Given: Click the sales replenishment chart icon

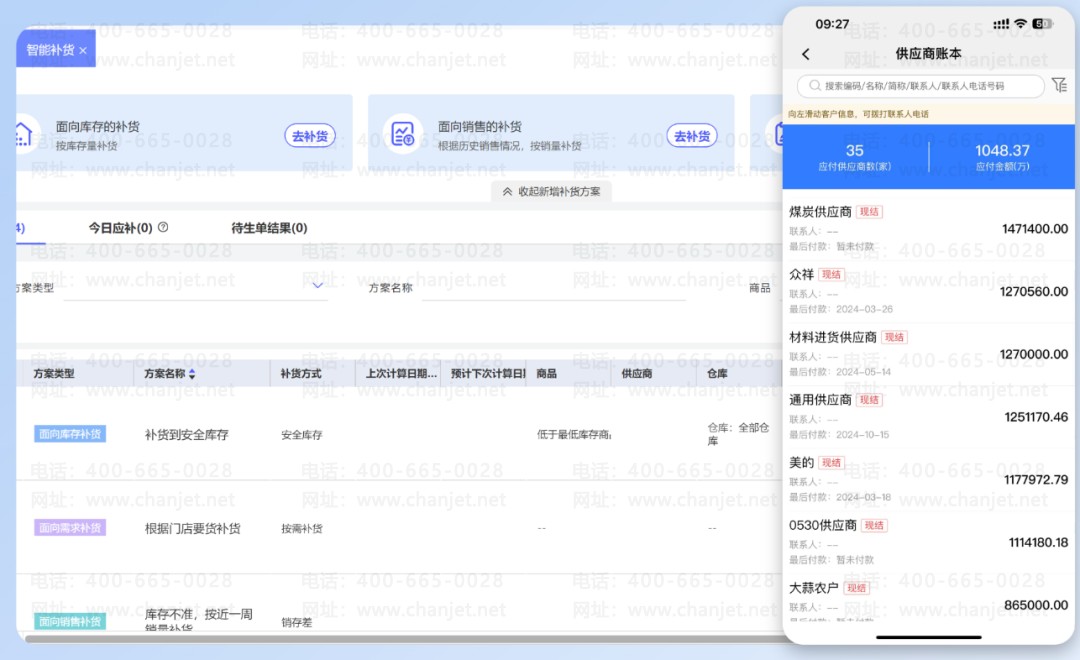Looking at the screenshot, I should pos(403,135).
